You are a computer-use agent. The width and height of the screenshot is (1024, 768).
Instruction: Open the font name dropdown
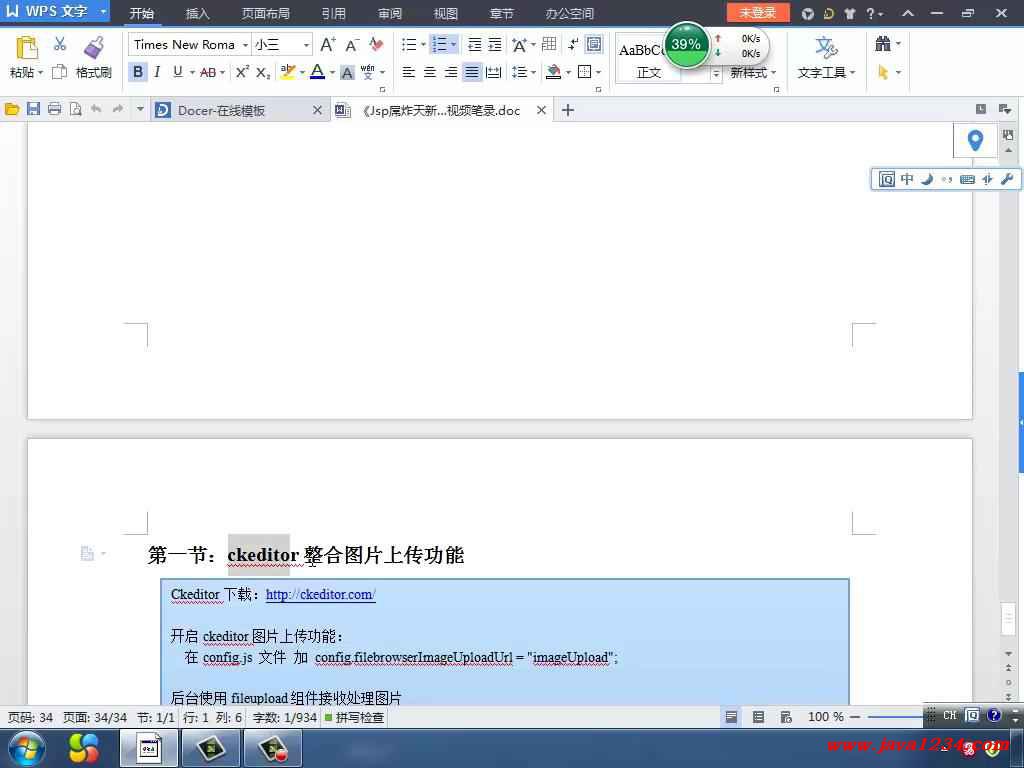pos(245,45)
